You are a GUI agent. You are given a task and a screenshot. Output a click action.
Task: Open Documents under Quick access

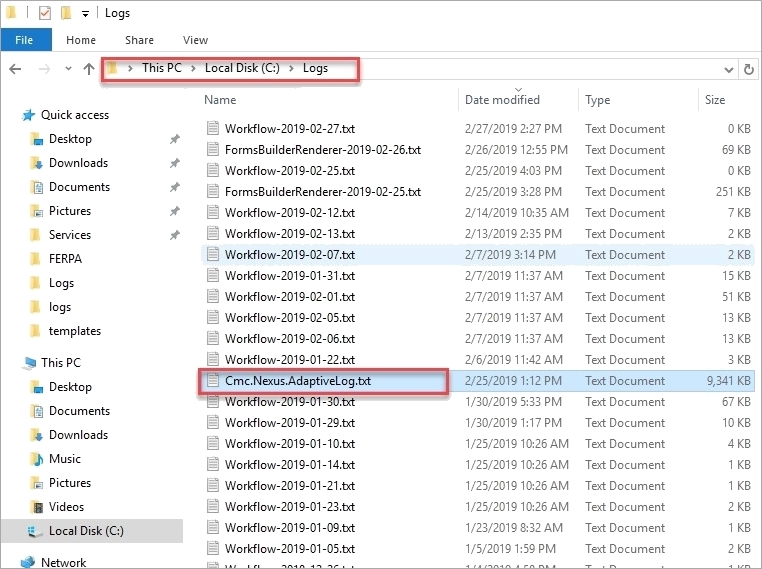click(x=79, y=187)
